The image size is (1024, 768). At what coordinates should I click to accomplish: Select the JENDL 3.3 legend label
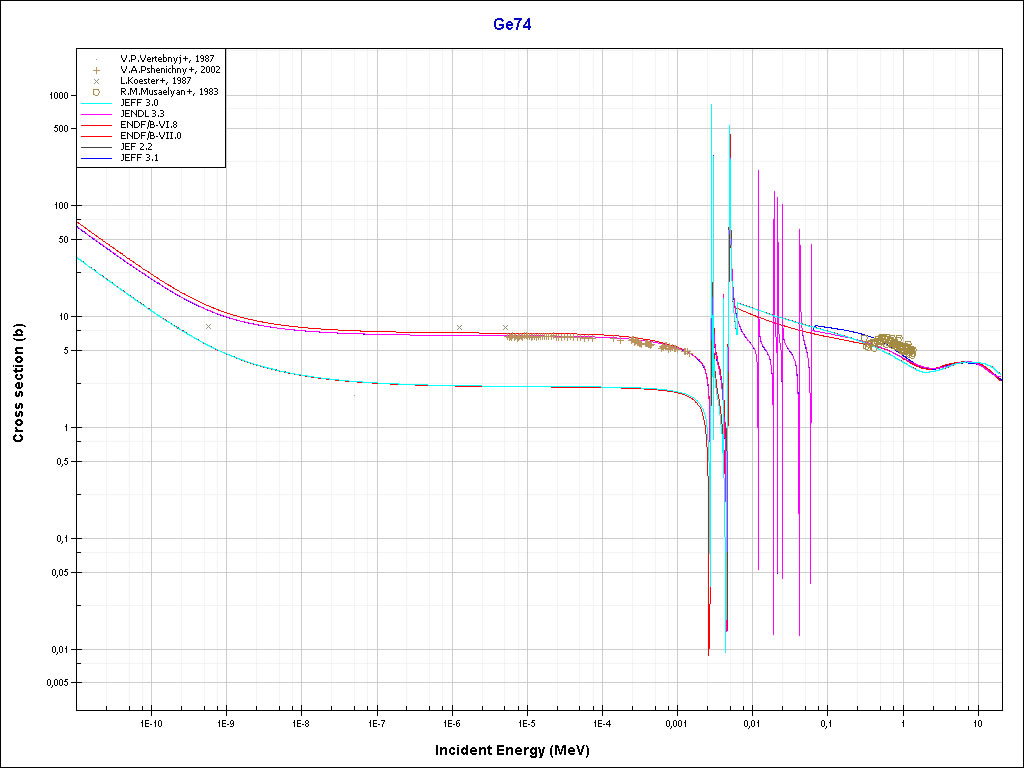(145, 114)
